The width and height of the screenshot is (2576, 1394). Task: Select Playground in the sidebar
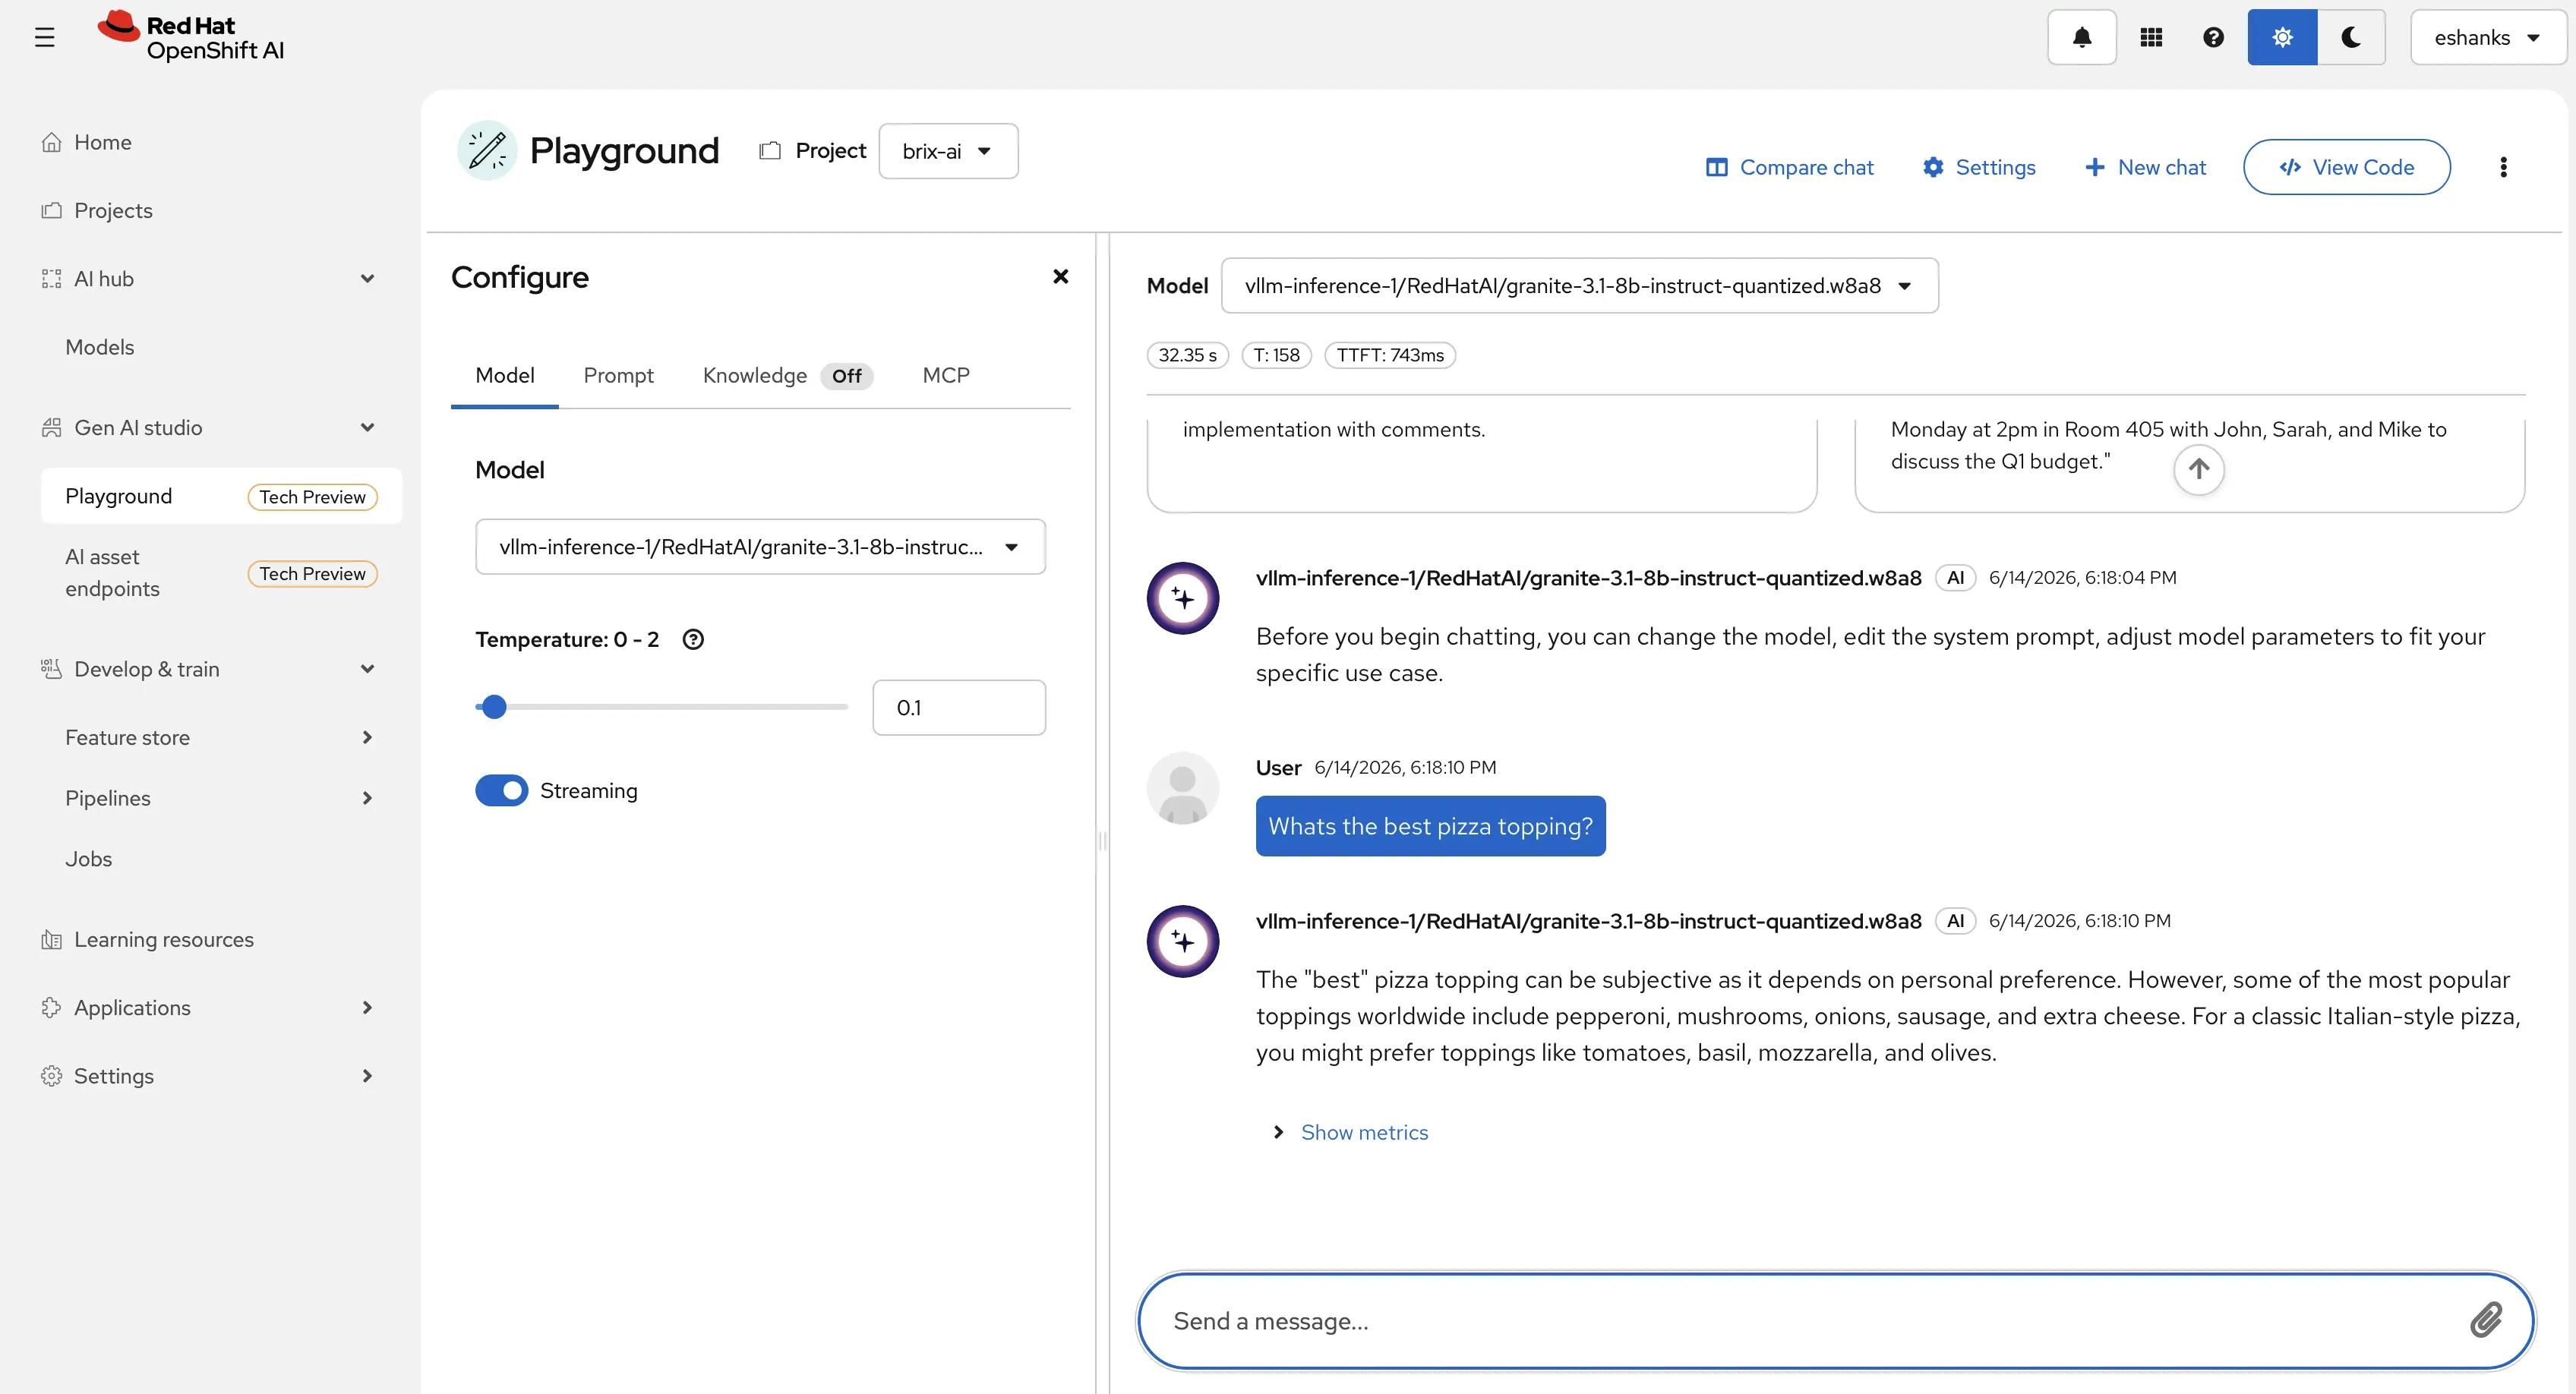coord(221,496)
